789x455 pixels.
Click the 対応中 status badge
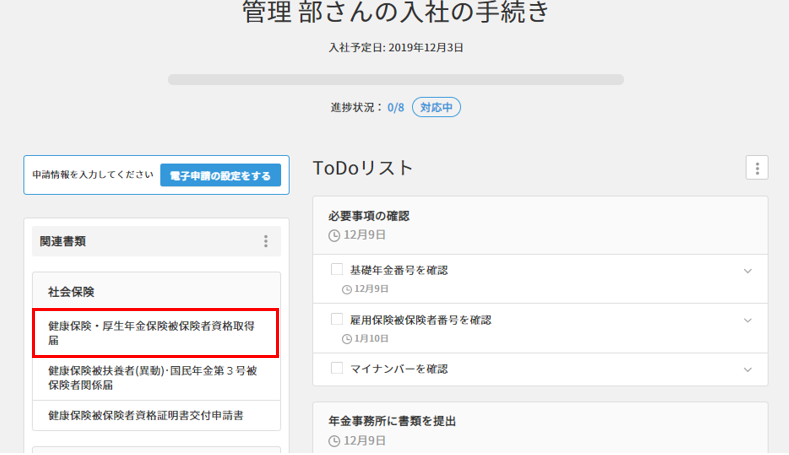point(436,107)
